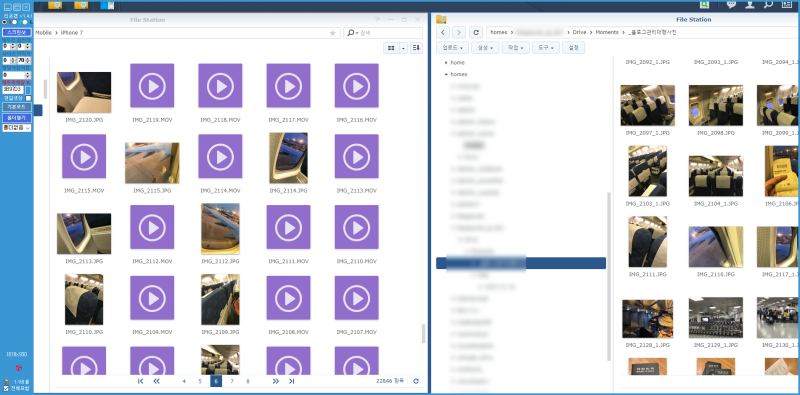The width and height of the screenshot is (800, 395).
Task: Open the 도구 dropdown menu
Action: [545, 47]
